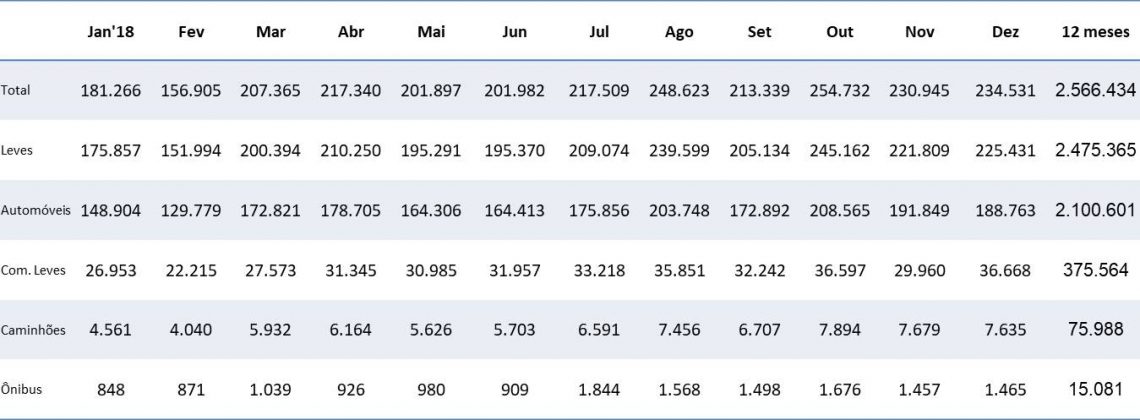The image size is (1140, 420).
Task: Select the Mai Total cell 201.897
Action: (x=433, y=91)
